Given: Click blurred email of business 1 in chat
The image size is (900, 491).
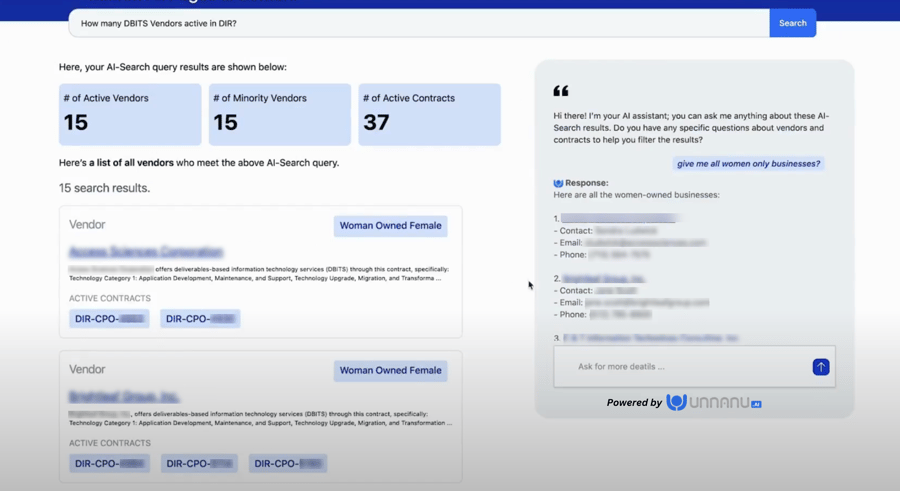Looking at the screenshot, I should tap(645, 243).
